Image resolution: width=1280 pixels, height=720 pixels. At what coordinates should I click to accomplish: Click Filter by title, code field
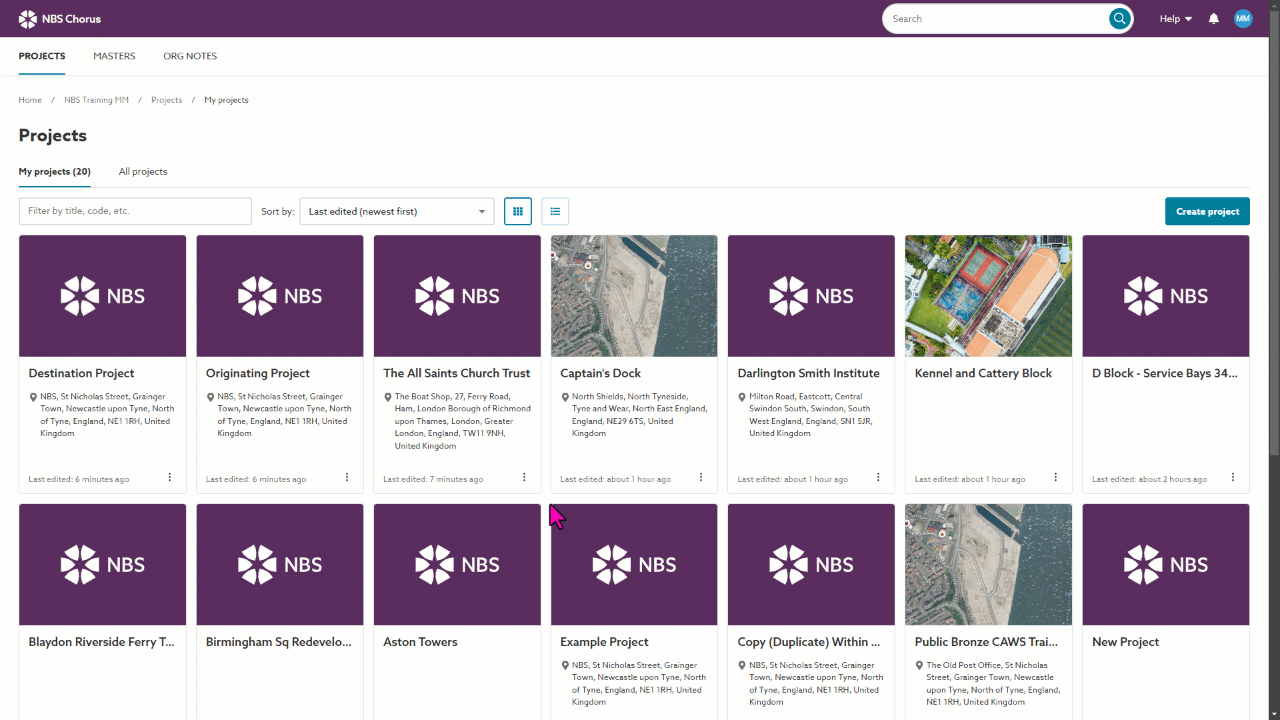coord(135,211)
